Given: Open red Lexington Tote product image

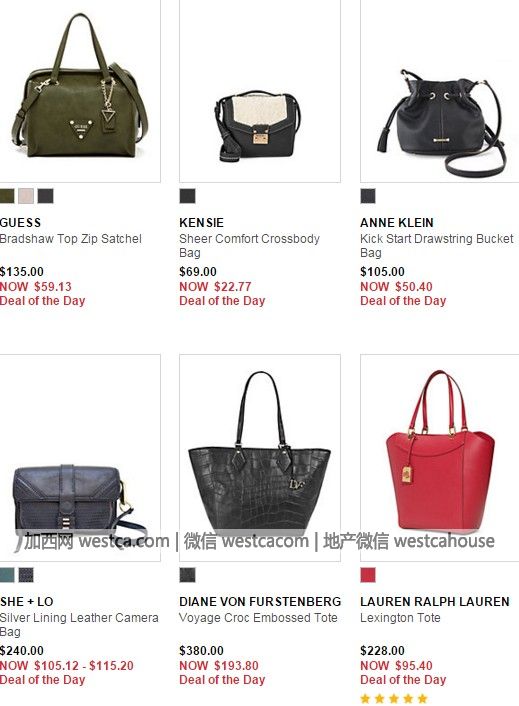Looking at the screenshot, I should coord(440,458).
